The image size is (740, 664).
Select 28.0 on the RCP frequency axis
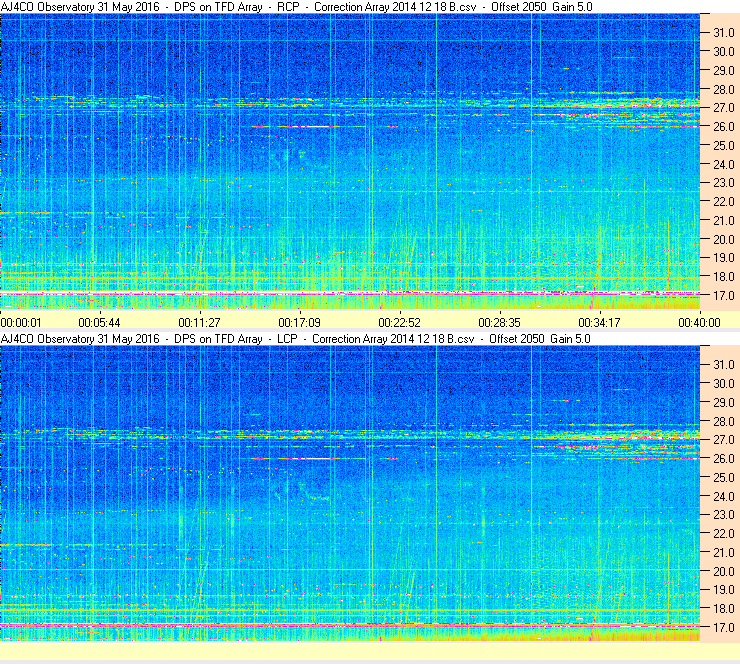pyautogui.click(x=723, y=90)
